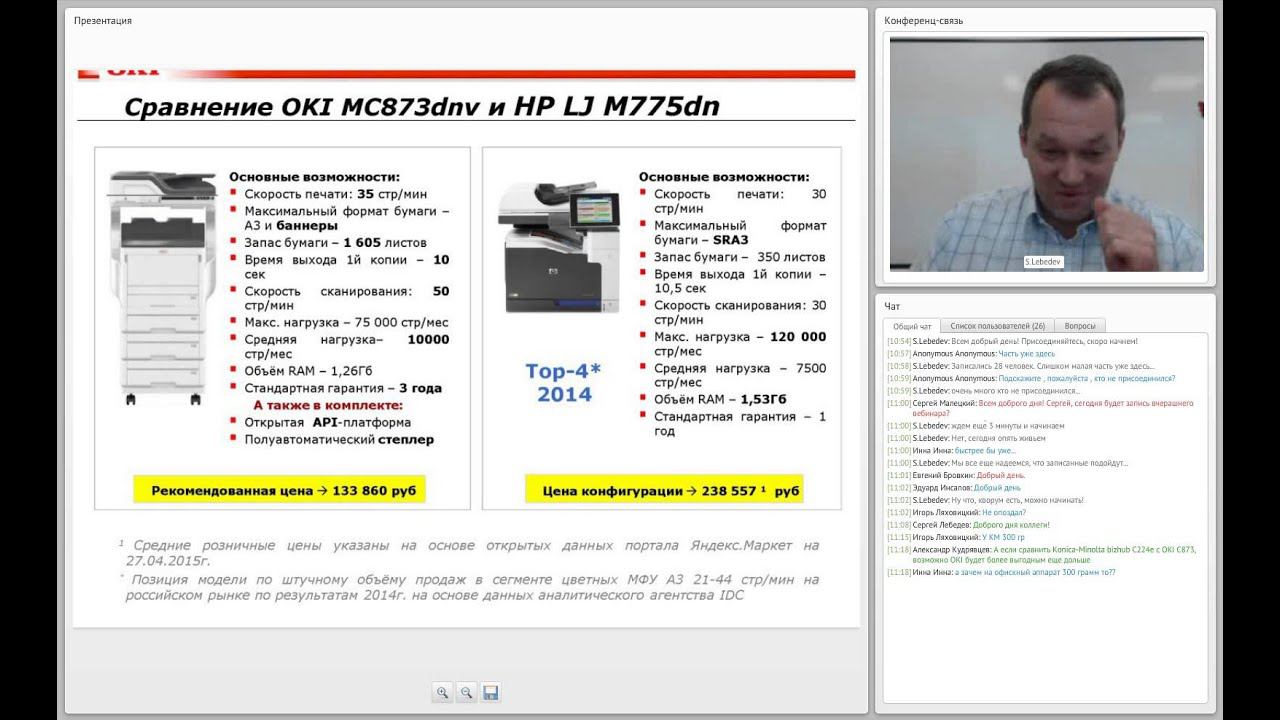
Task: Click 'Запас бумаги – 1 605 листов' bullet
Action: coord(335,242)
